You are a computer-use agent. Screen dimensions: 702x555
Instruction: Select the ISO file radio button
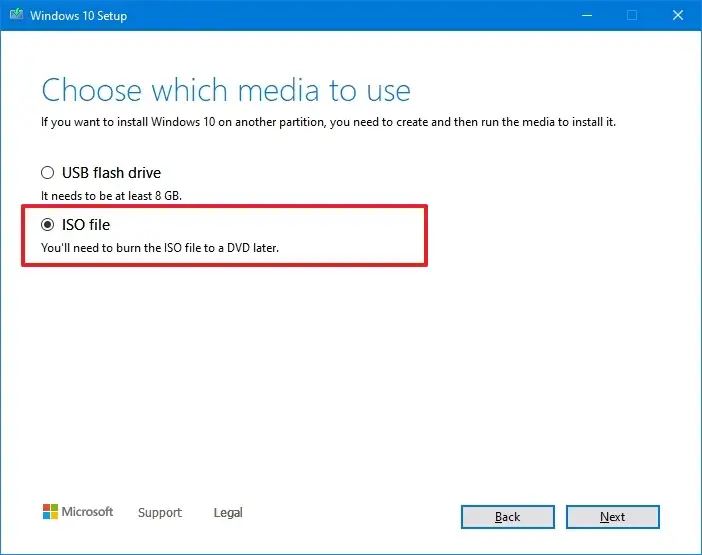[x=47, y=225]
